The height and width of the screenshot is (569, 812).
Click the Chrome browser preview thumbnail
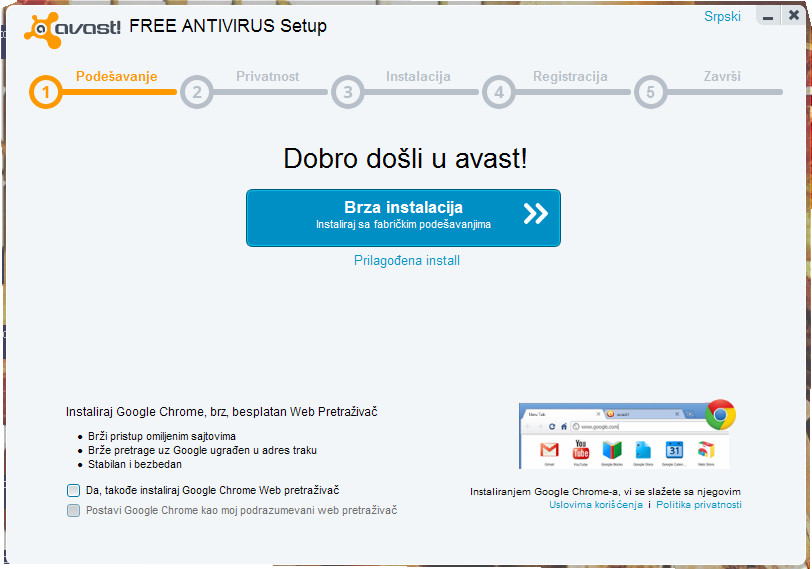coord(624,436)
